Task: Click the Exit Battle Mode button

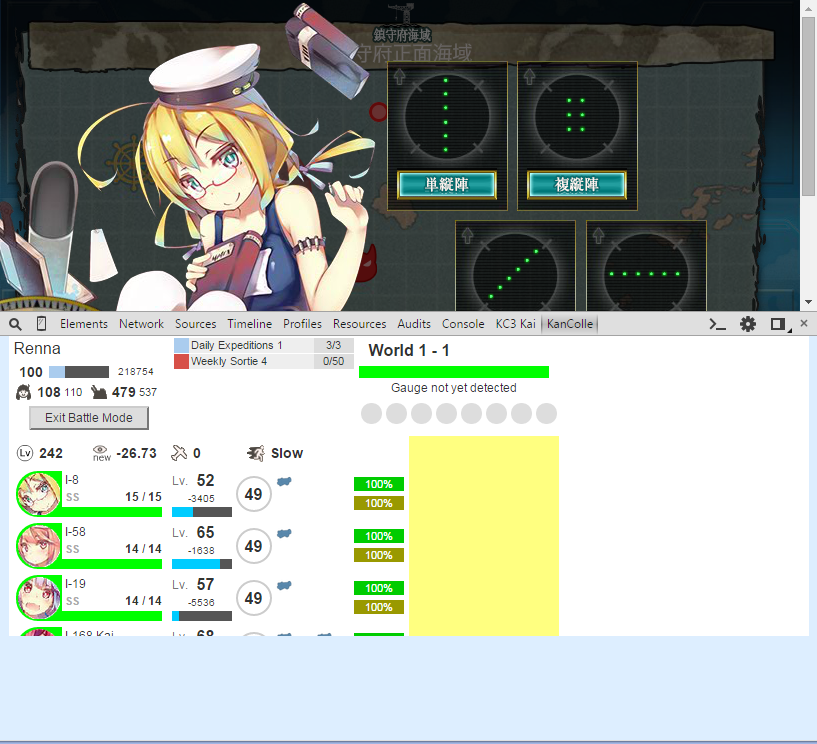Action: [x=89, y=418]
